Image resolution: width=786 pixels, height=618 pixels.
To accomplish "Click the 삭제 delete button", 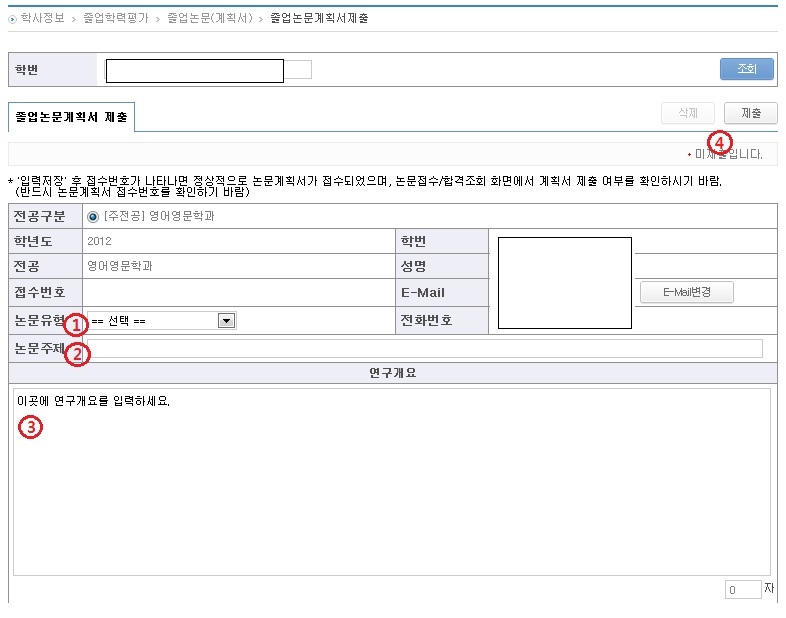I will pos(688,113).
